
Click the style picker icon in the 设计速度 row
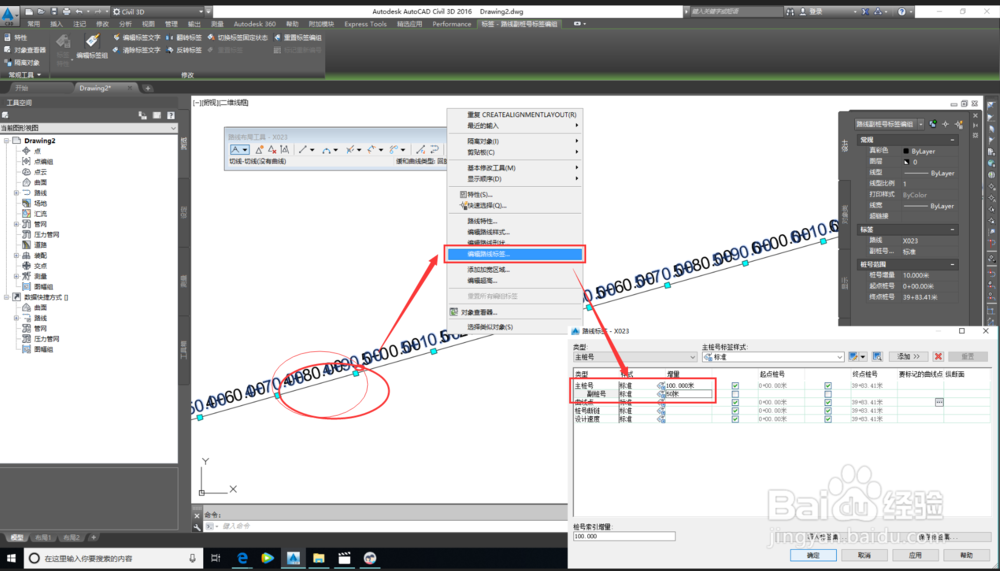point(661,419)
